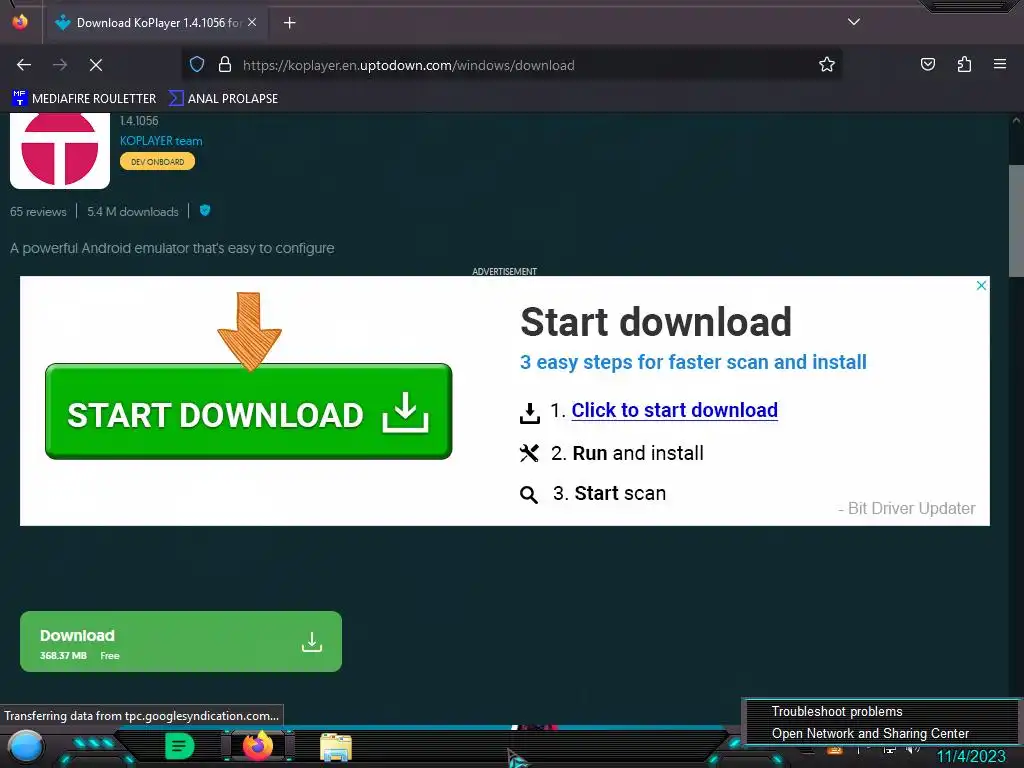Open File Explorer from the taskbar

336,747
